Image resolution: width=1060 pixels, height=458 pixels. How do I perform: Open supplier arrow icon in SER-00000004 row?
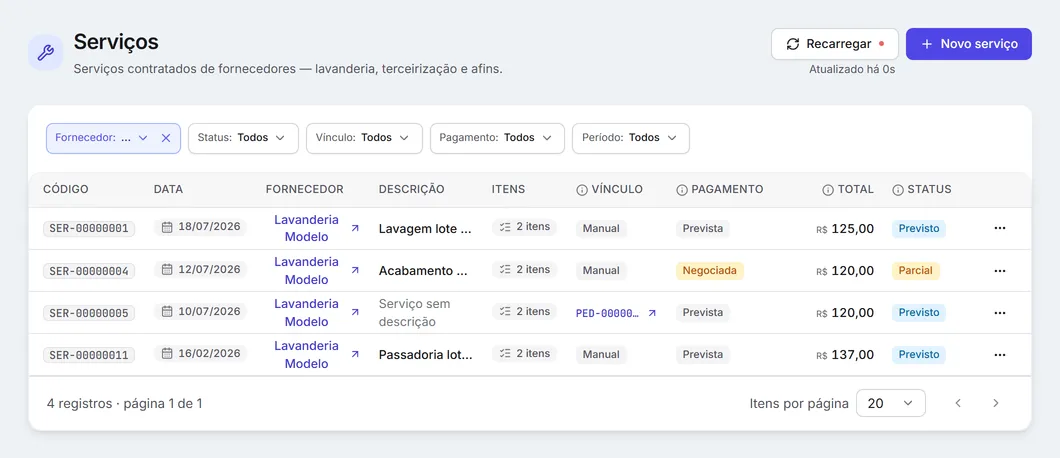tap(355, 271)
